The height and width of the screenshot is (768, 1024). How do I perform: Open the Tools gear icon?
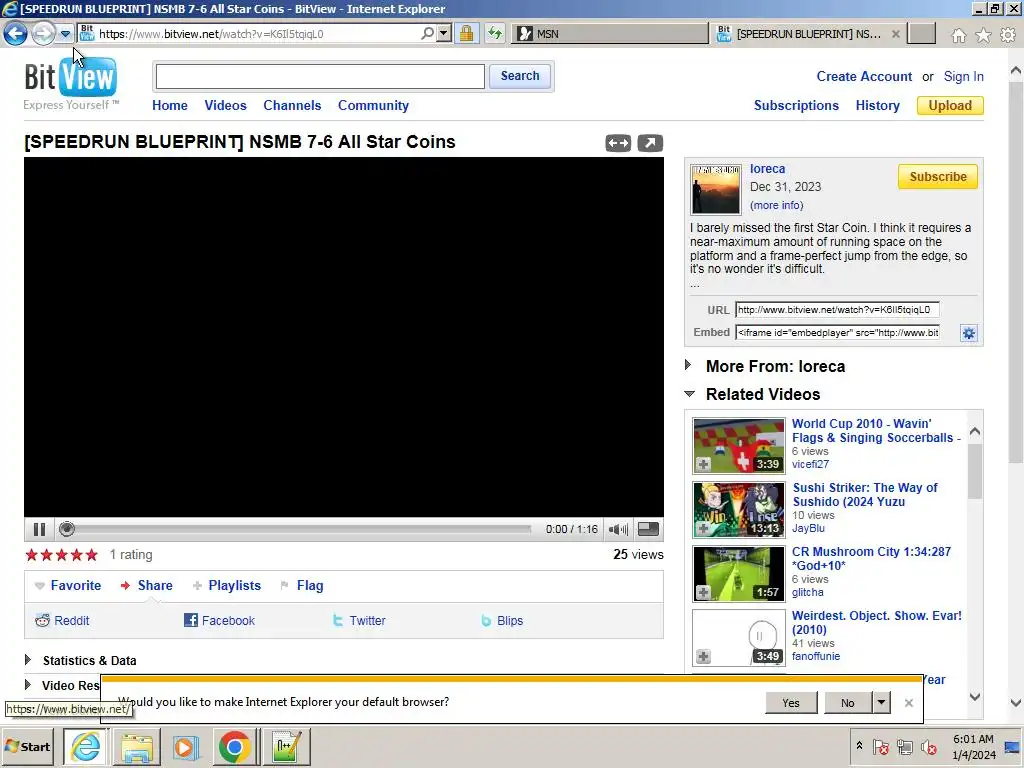pos(1008,35)
